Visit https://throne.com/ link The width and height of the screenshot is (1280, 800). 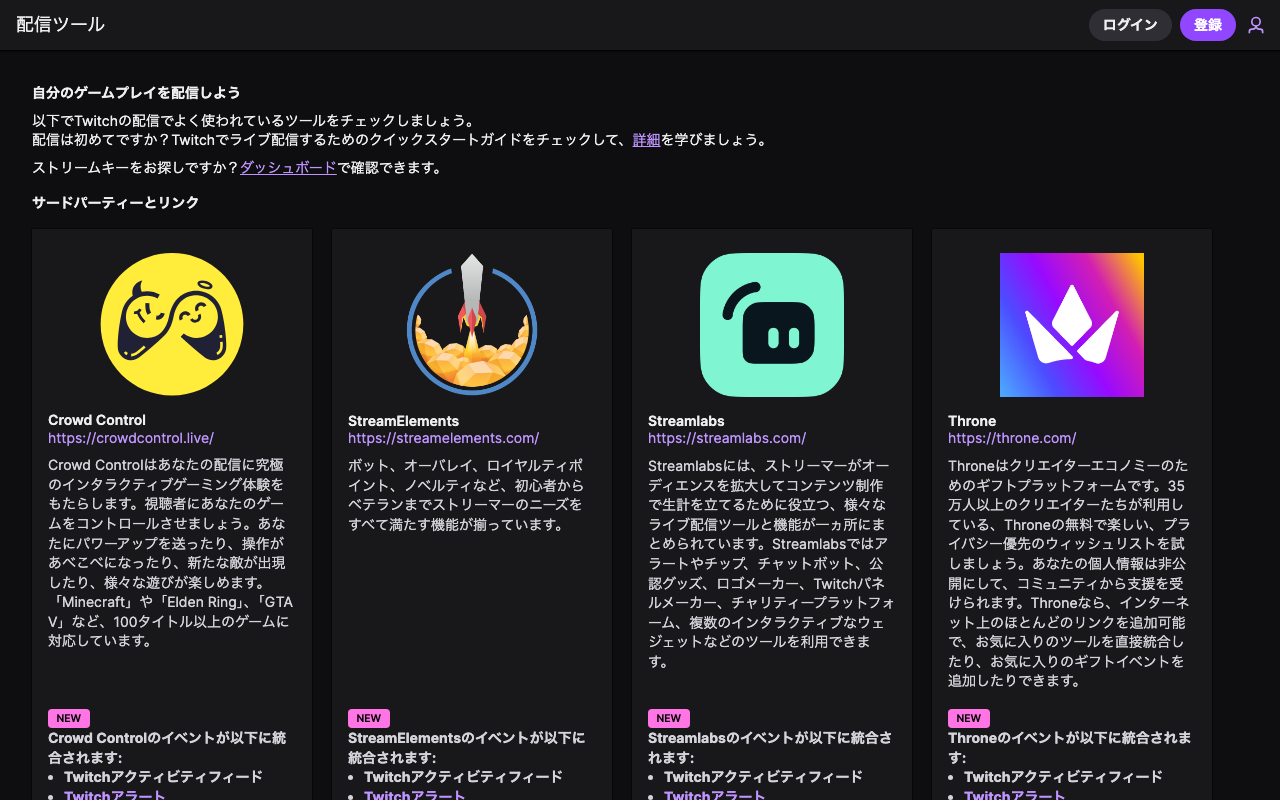(1012, 438)
